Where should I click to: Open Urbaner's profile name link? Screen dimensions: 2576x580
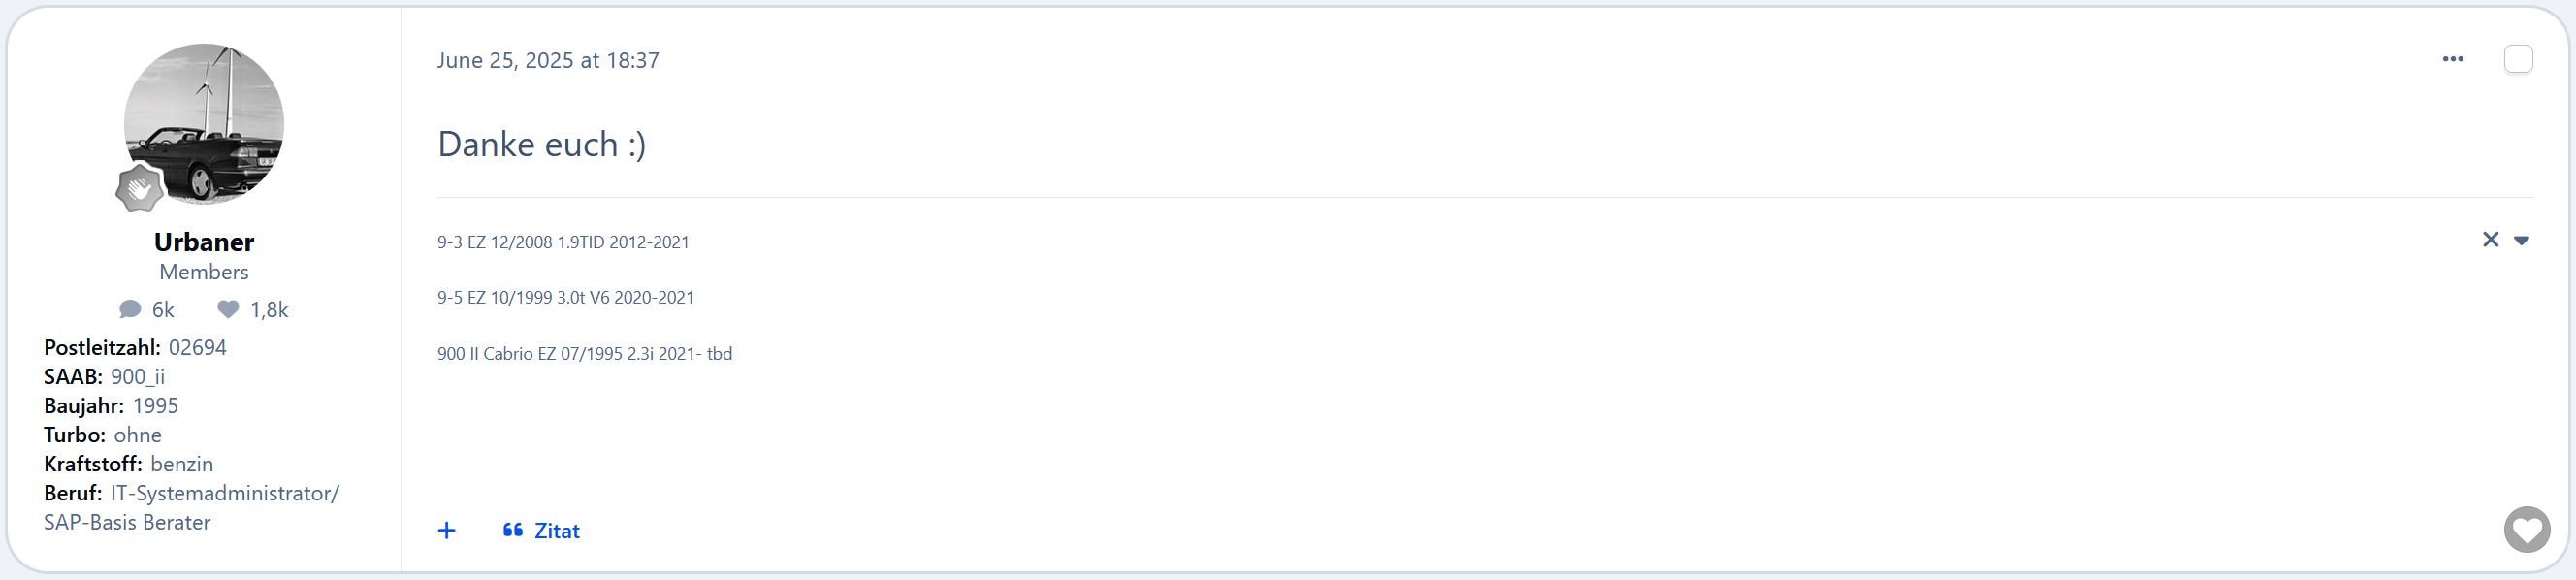click(x=204, y=242)
